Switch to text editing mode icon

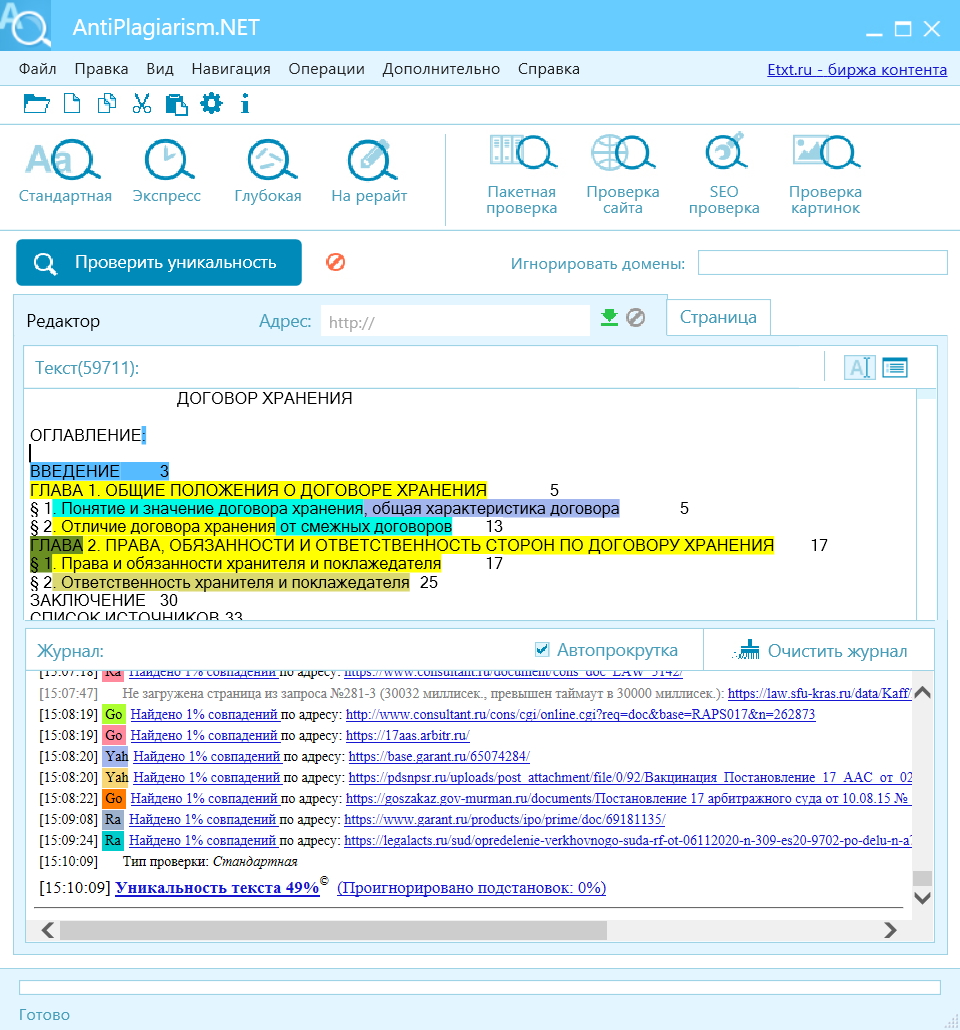point(859,367)
